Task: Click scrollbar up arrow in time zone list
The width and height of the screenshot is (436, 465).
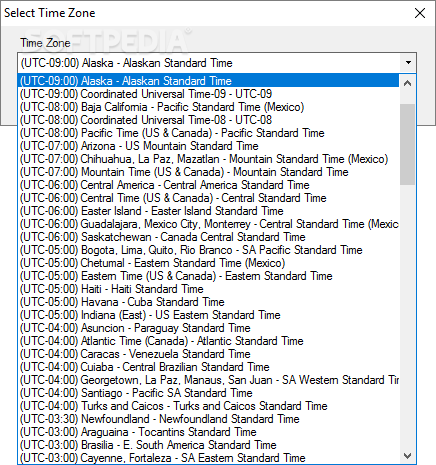Action: [407, 83]
